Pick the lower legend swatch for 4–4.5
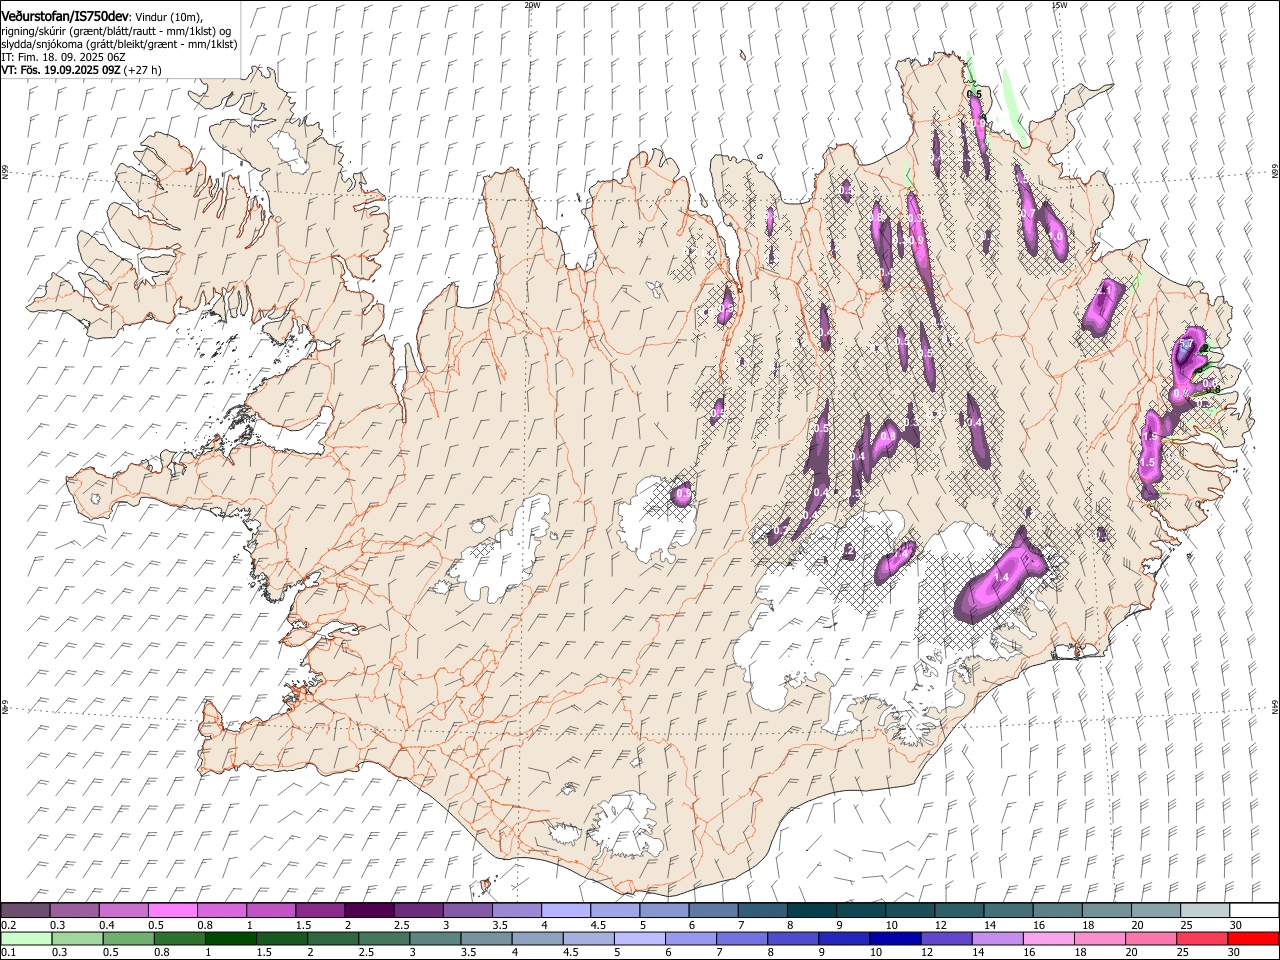The image size is (1280, 960). 536,939
